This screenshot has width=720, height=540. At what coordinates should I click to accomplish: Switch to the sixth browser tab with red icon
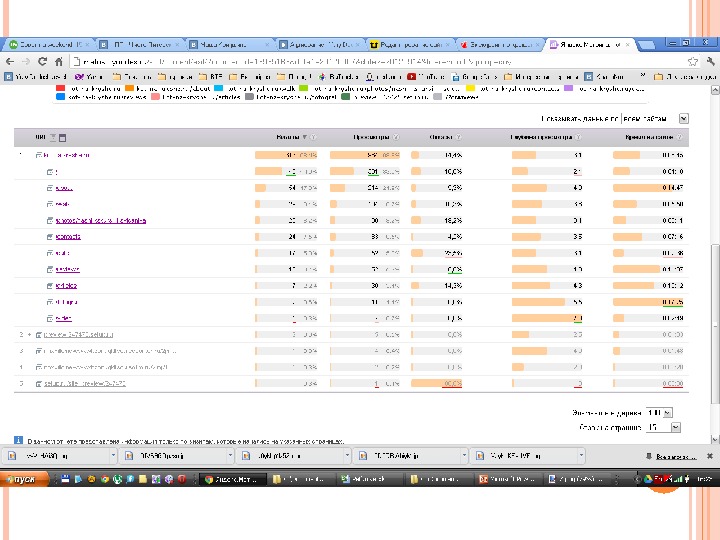click(501, 45)
